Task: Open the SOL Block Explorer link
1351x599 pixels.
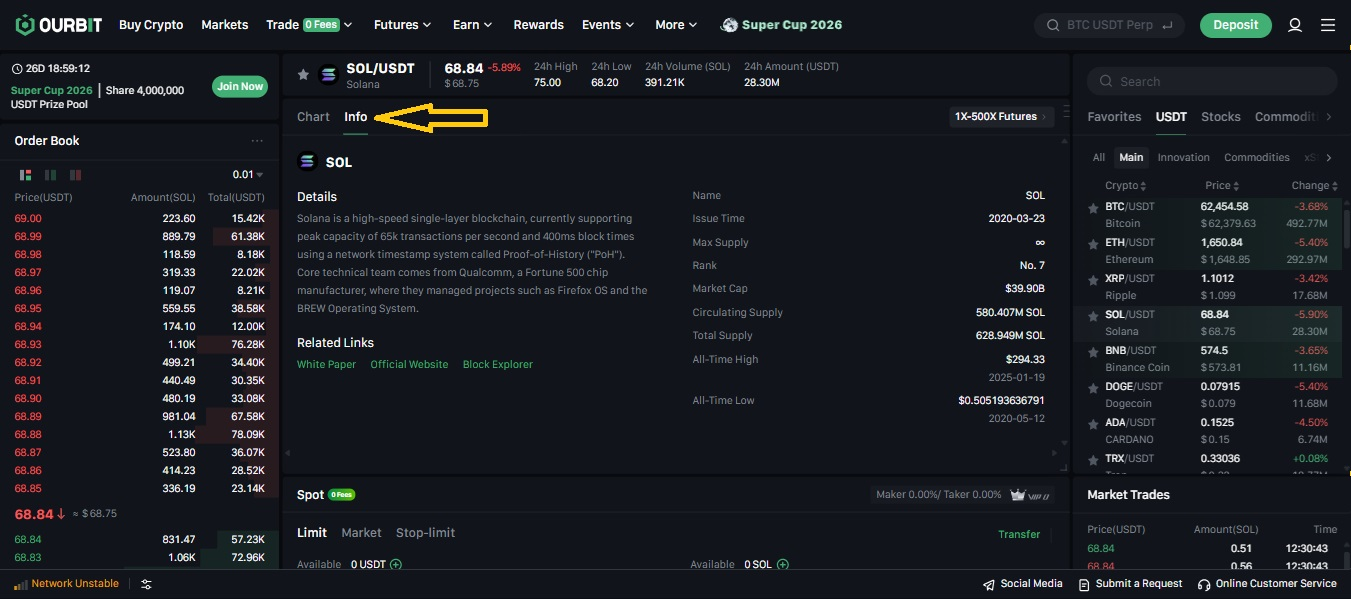Action: [x=498, y=365]
